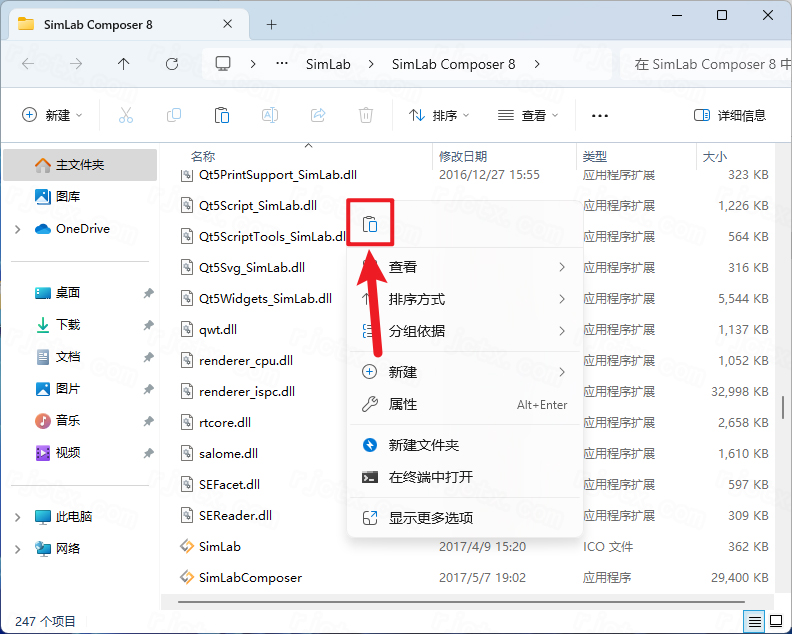Open 查看 submenu in context menu
Screen dimensions: 792x634
point(465,267)
